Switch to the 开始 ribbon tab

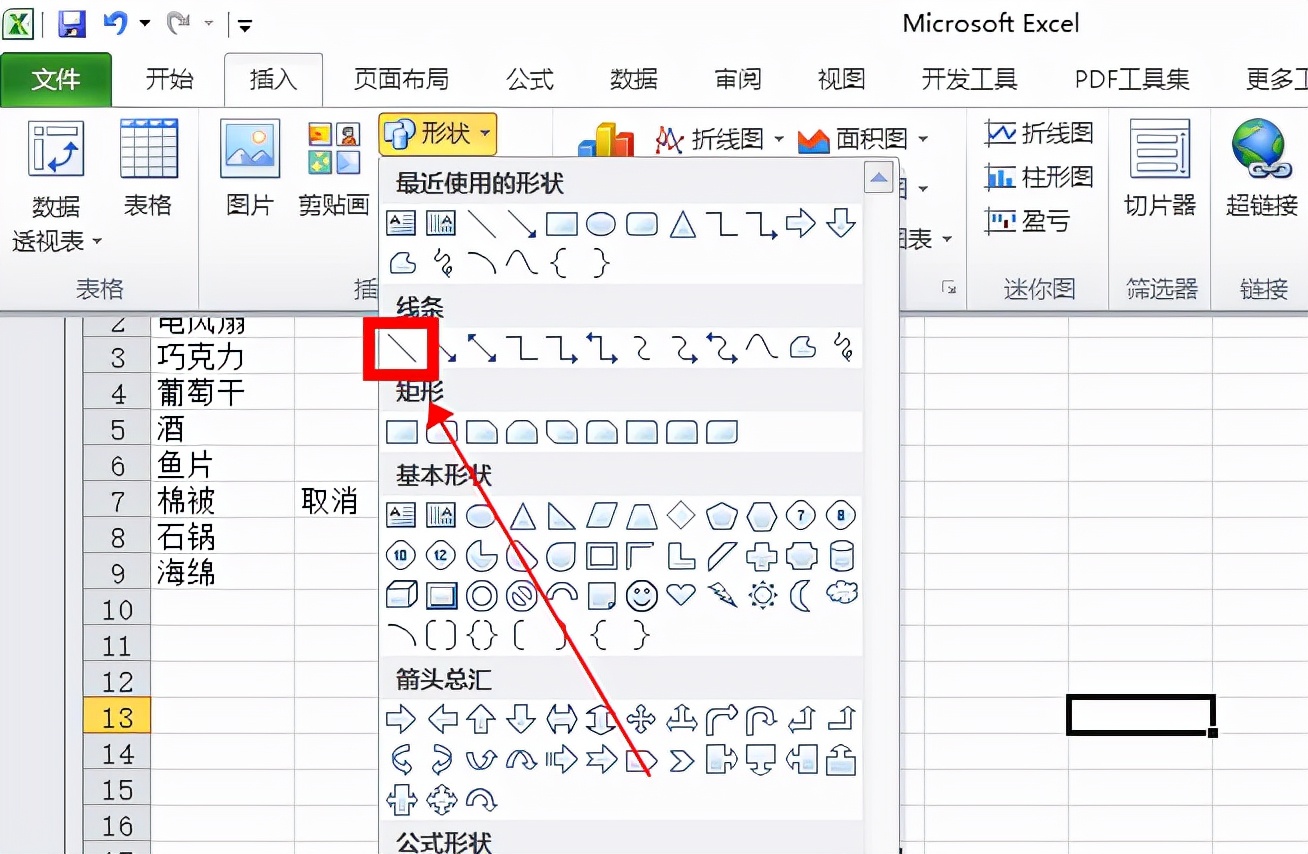click(x=168, y=79)
